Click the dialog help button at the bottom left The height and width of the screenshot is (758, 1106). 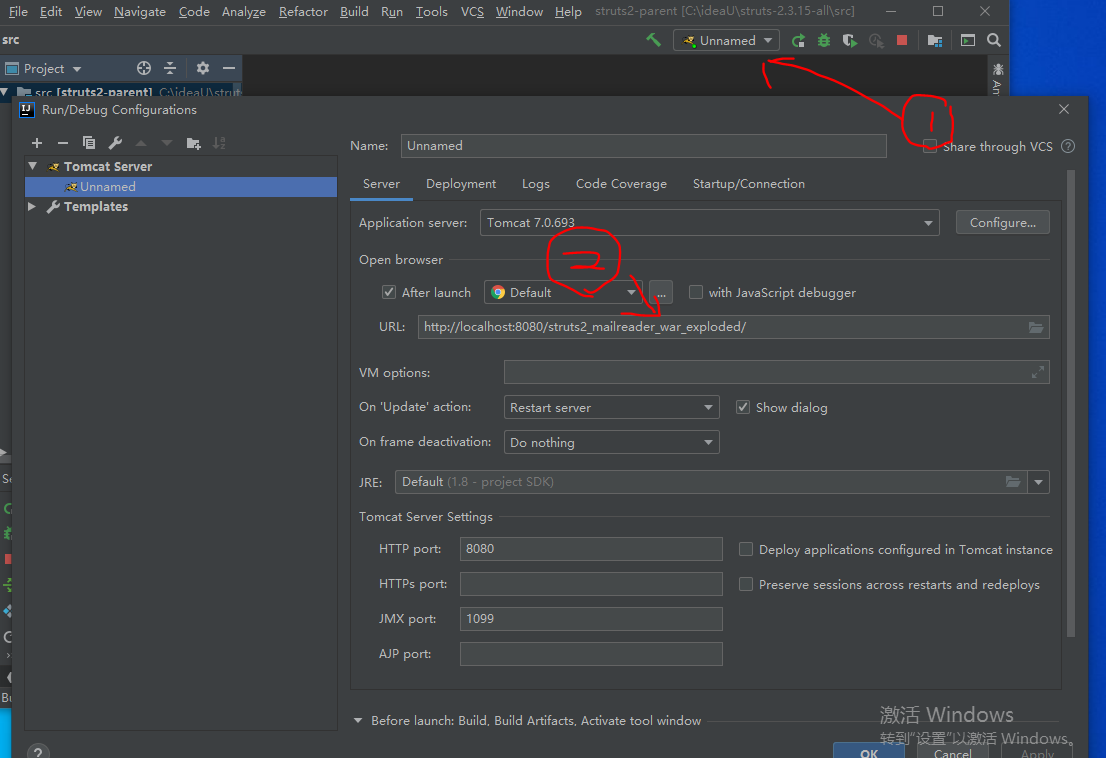point(38,752)
